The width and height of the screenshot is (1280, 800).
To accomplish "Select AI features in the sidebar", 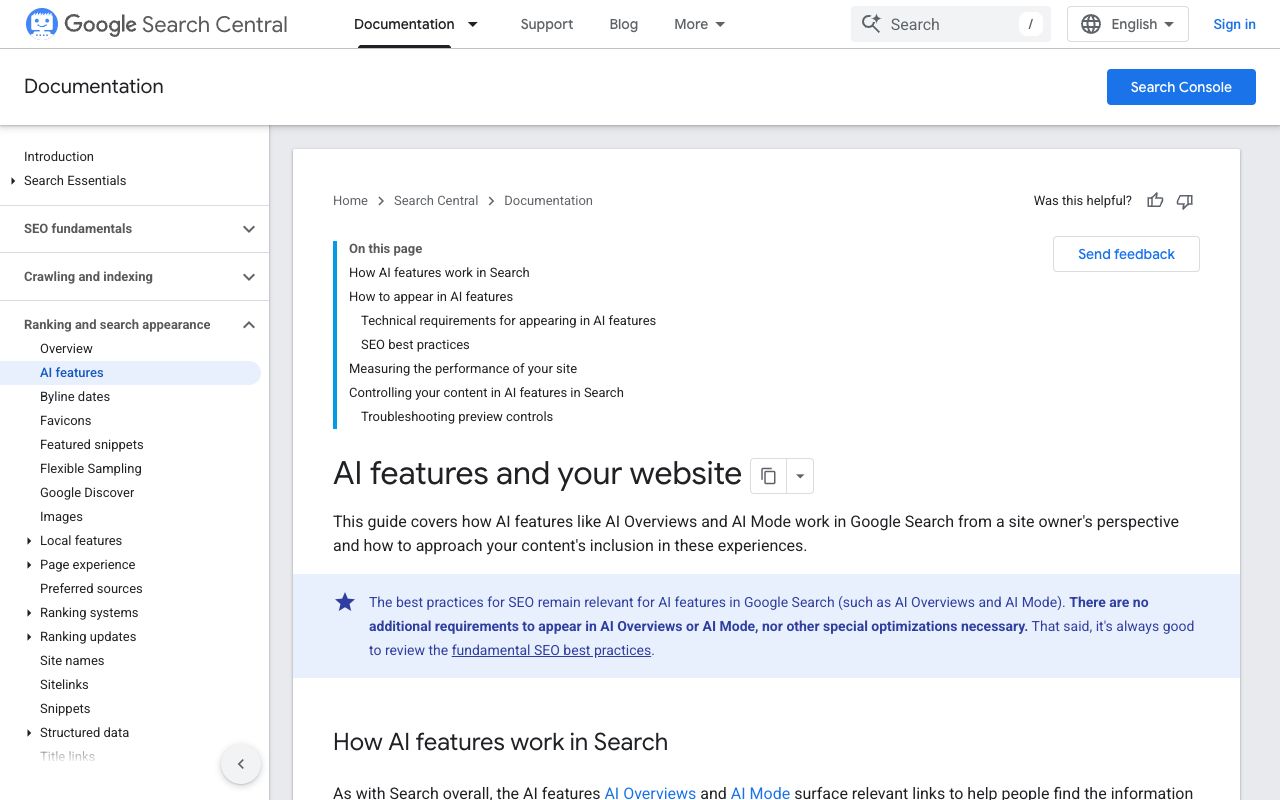I will point(130,373).
